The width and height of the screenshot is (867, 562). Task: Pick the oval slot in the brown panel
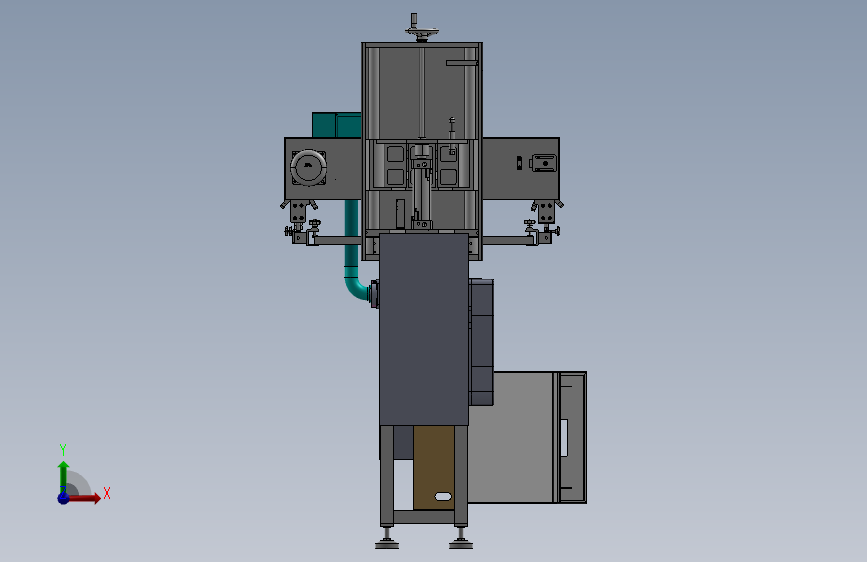[443, 496]
